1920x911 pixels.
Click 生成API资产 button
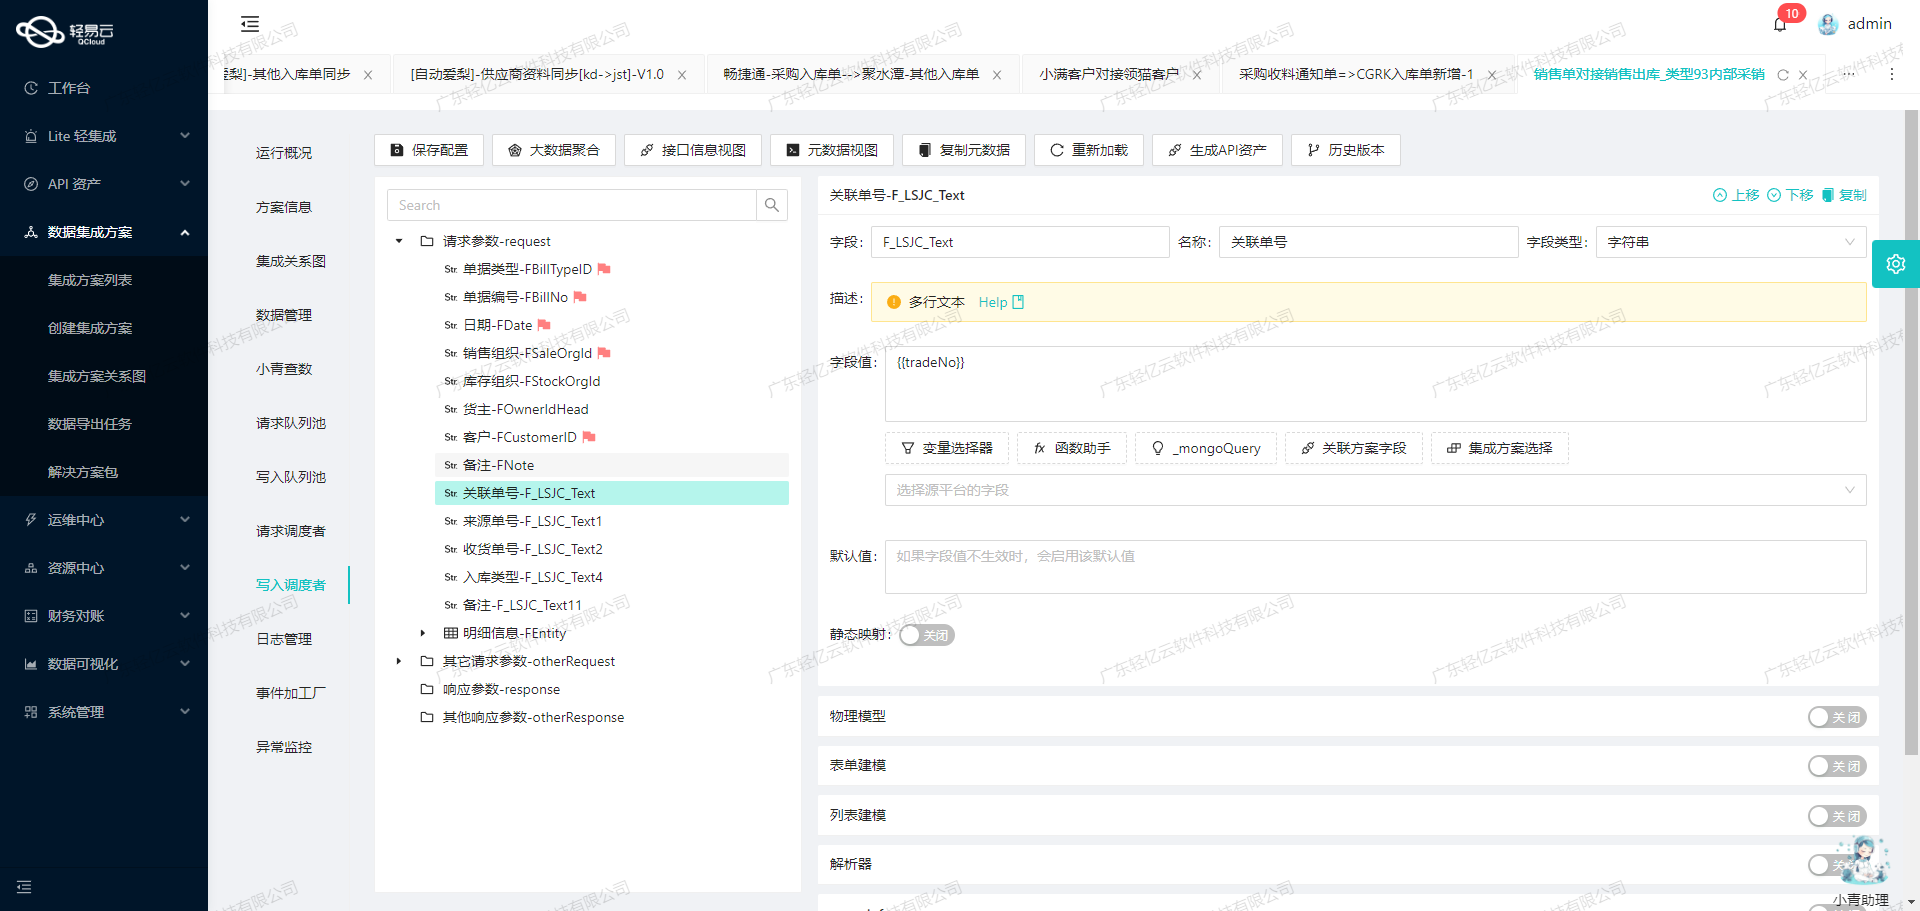click(x=1217, y=150)
